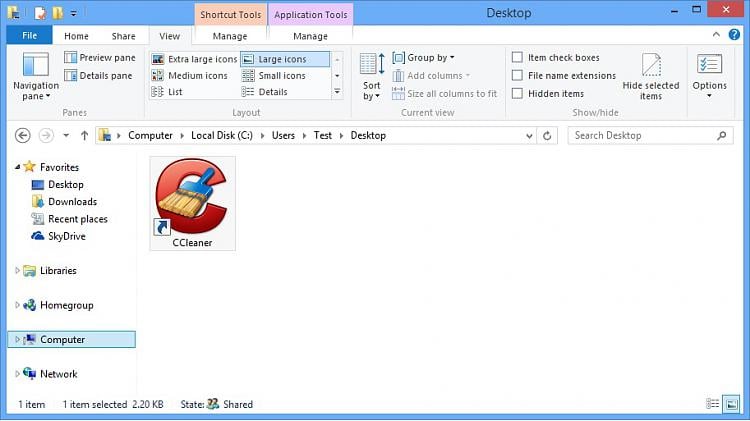
Task: Open the Options dropdown arrow
Action: (x=709, y=96)
